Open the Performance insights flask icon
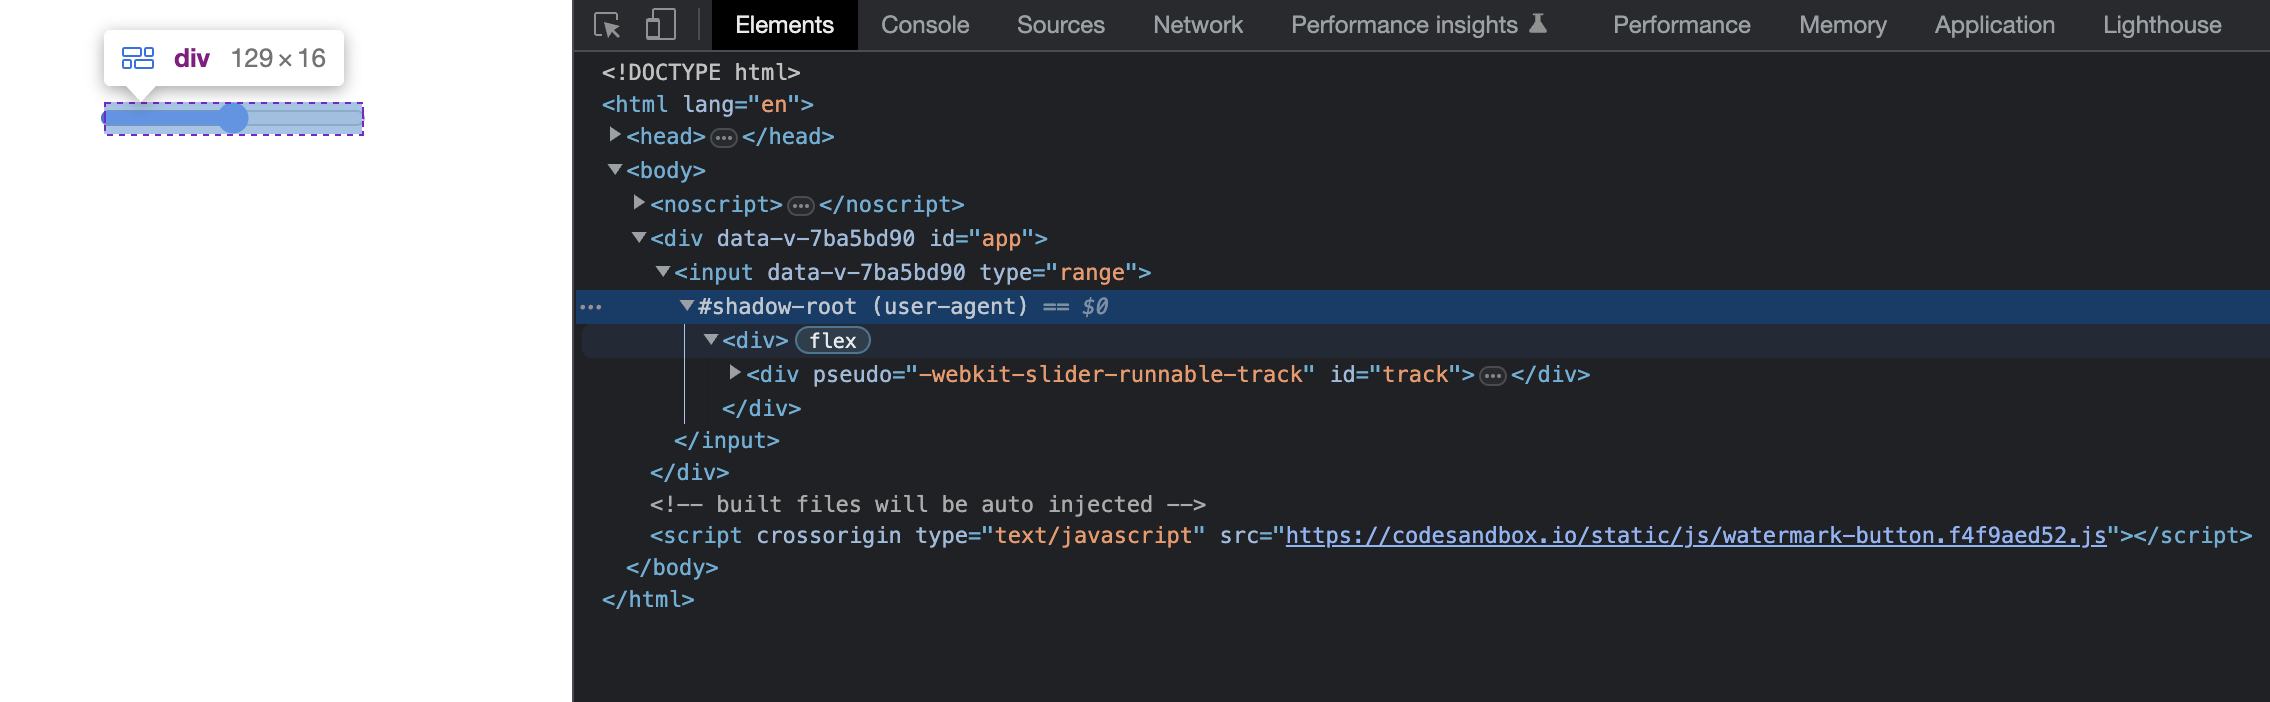 (x=1539, y=23)
